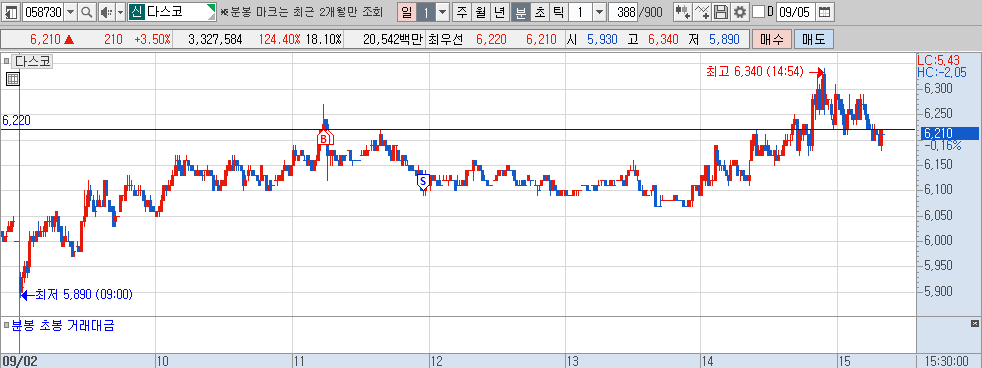Click the 매수 buy button
The image size is (982, 368).
point(772,40)
